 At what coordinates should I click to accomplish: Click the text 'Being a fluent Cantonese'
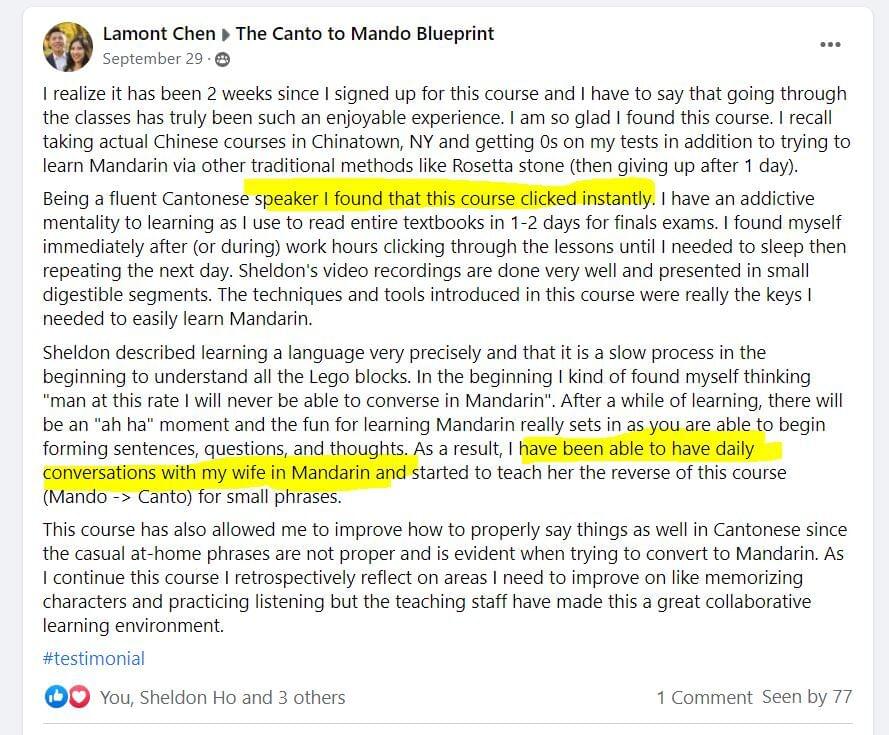click(146, 198)
